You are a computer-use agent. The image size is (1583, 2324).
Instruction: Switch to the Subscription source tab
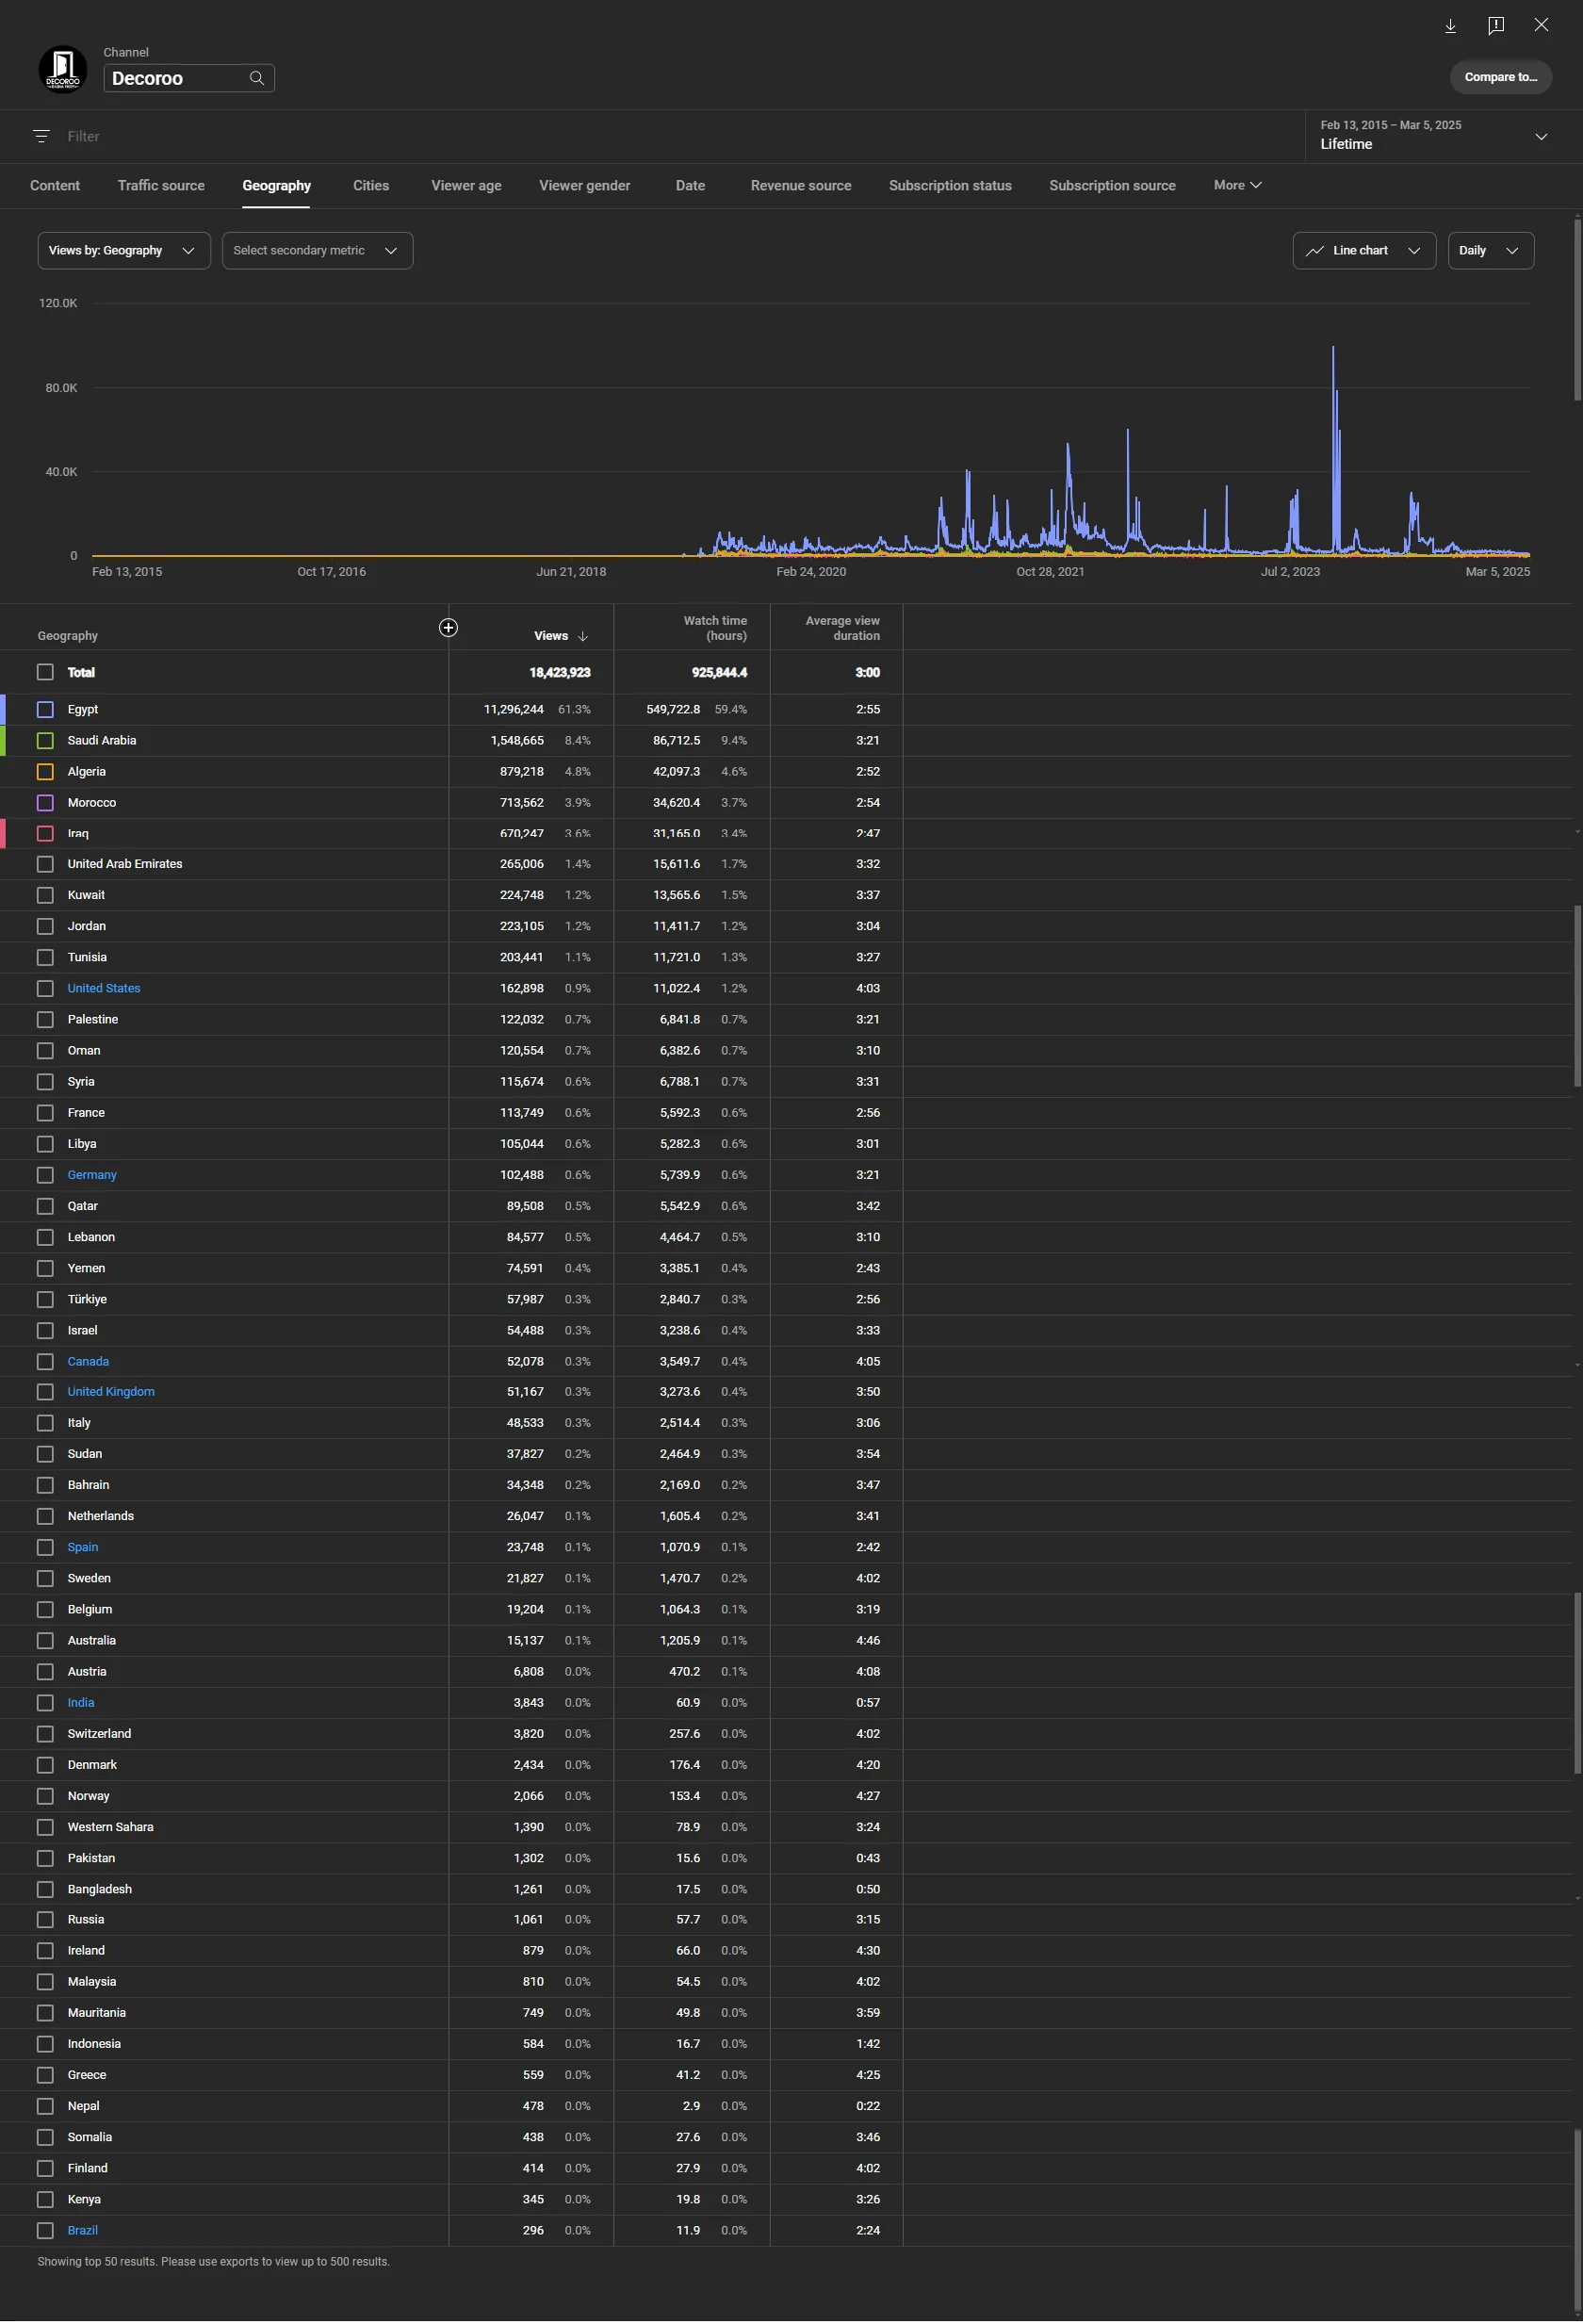(x=1112, y=186)
